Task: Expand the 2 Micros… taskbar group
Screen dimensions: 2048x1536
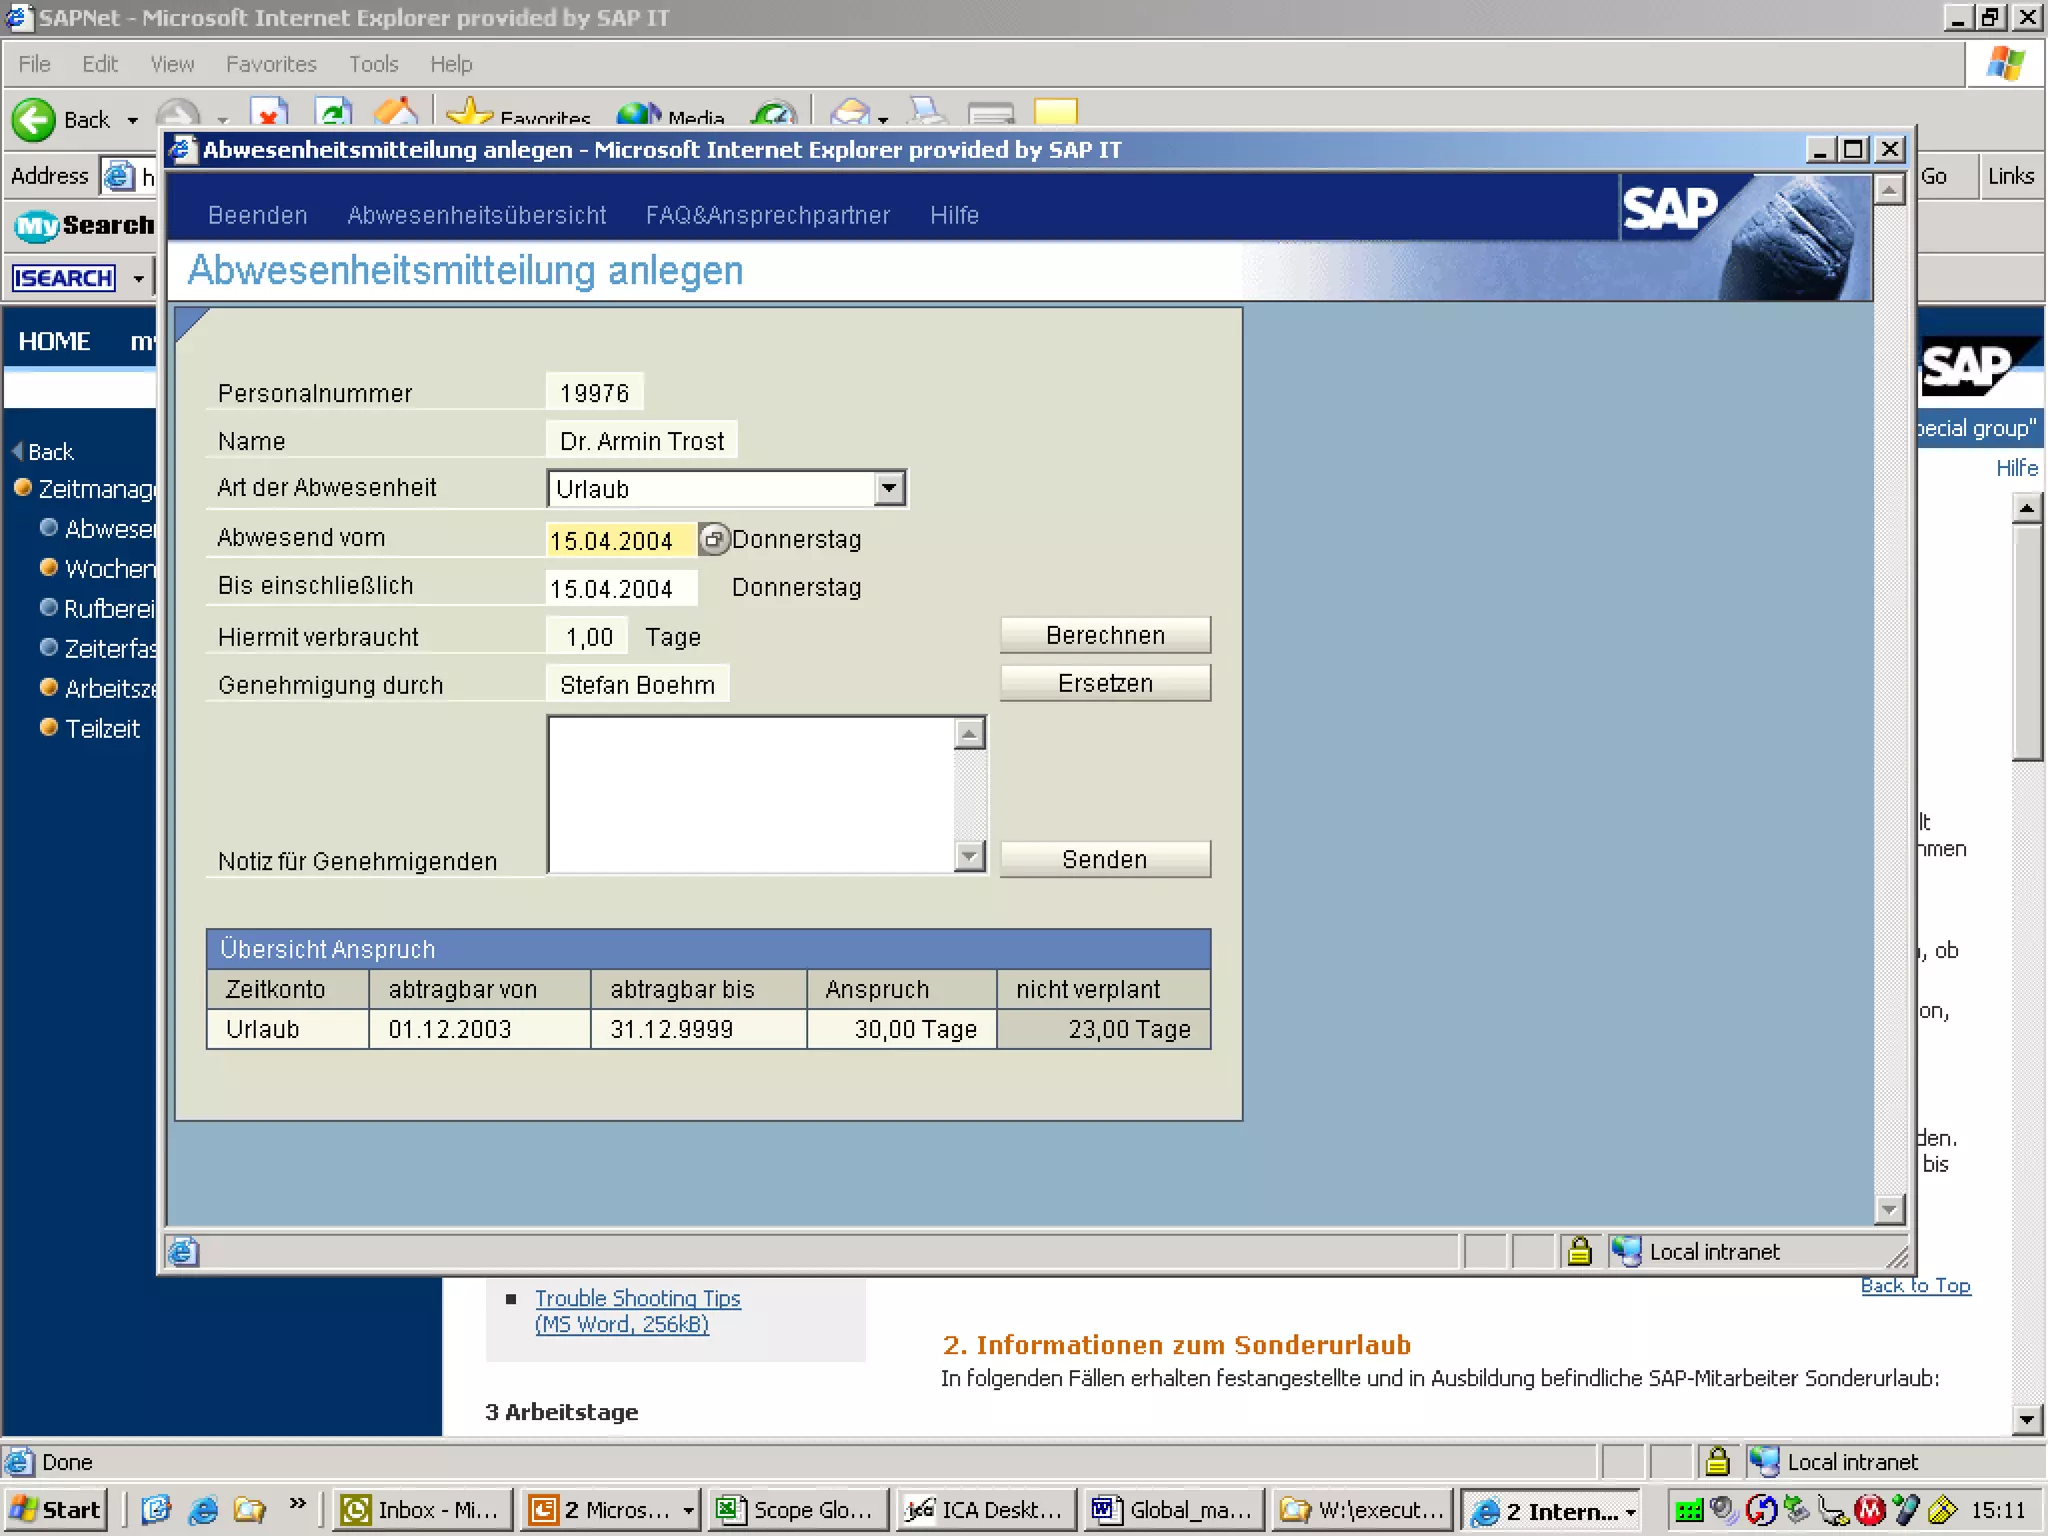Action: point(689,1510)
